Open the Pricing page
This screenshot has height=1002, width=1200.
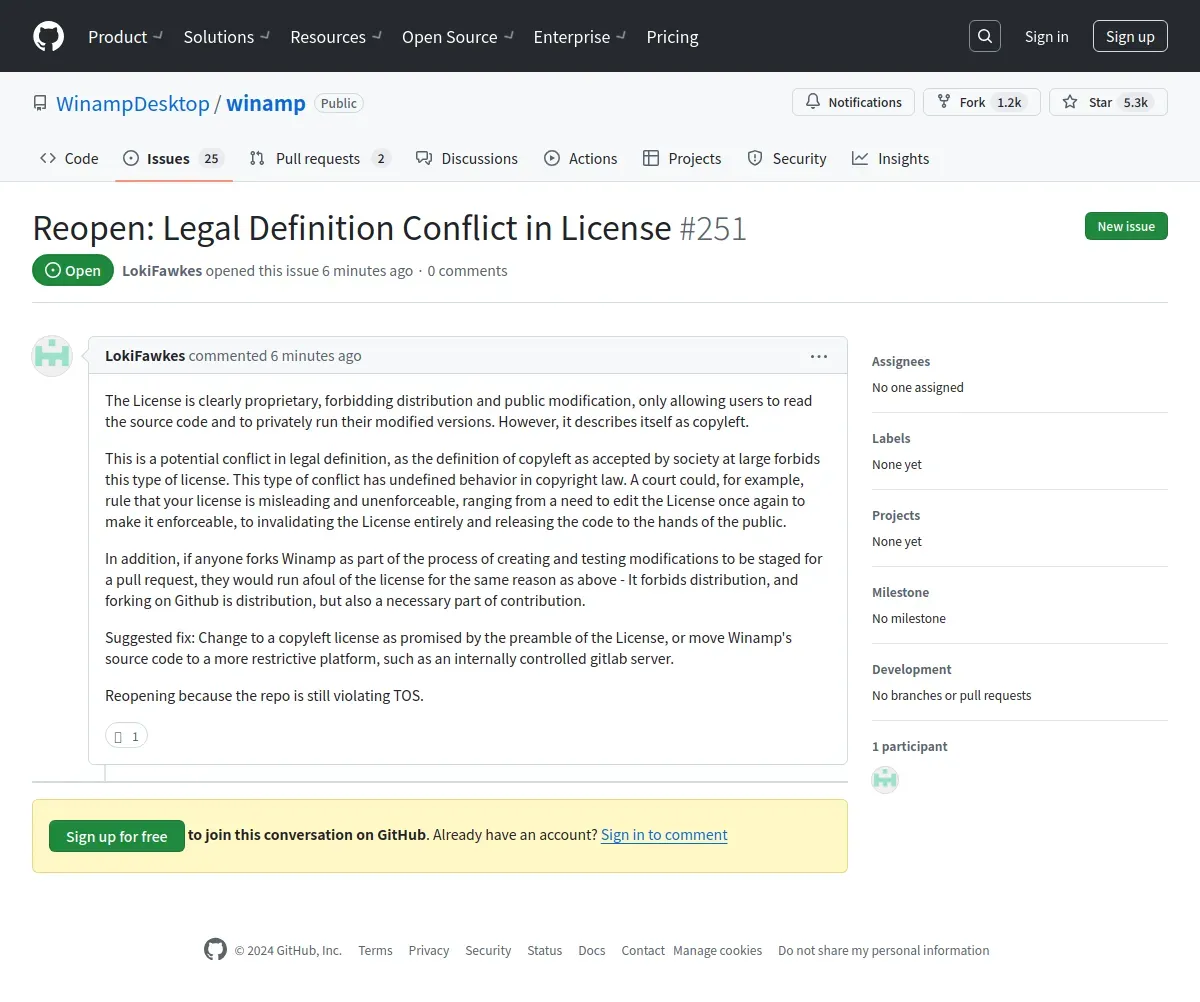(672, 37)
